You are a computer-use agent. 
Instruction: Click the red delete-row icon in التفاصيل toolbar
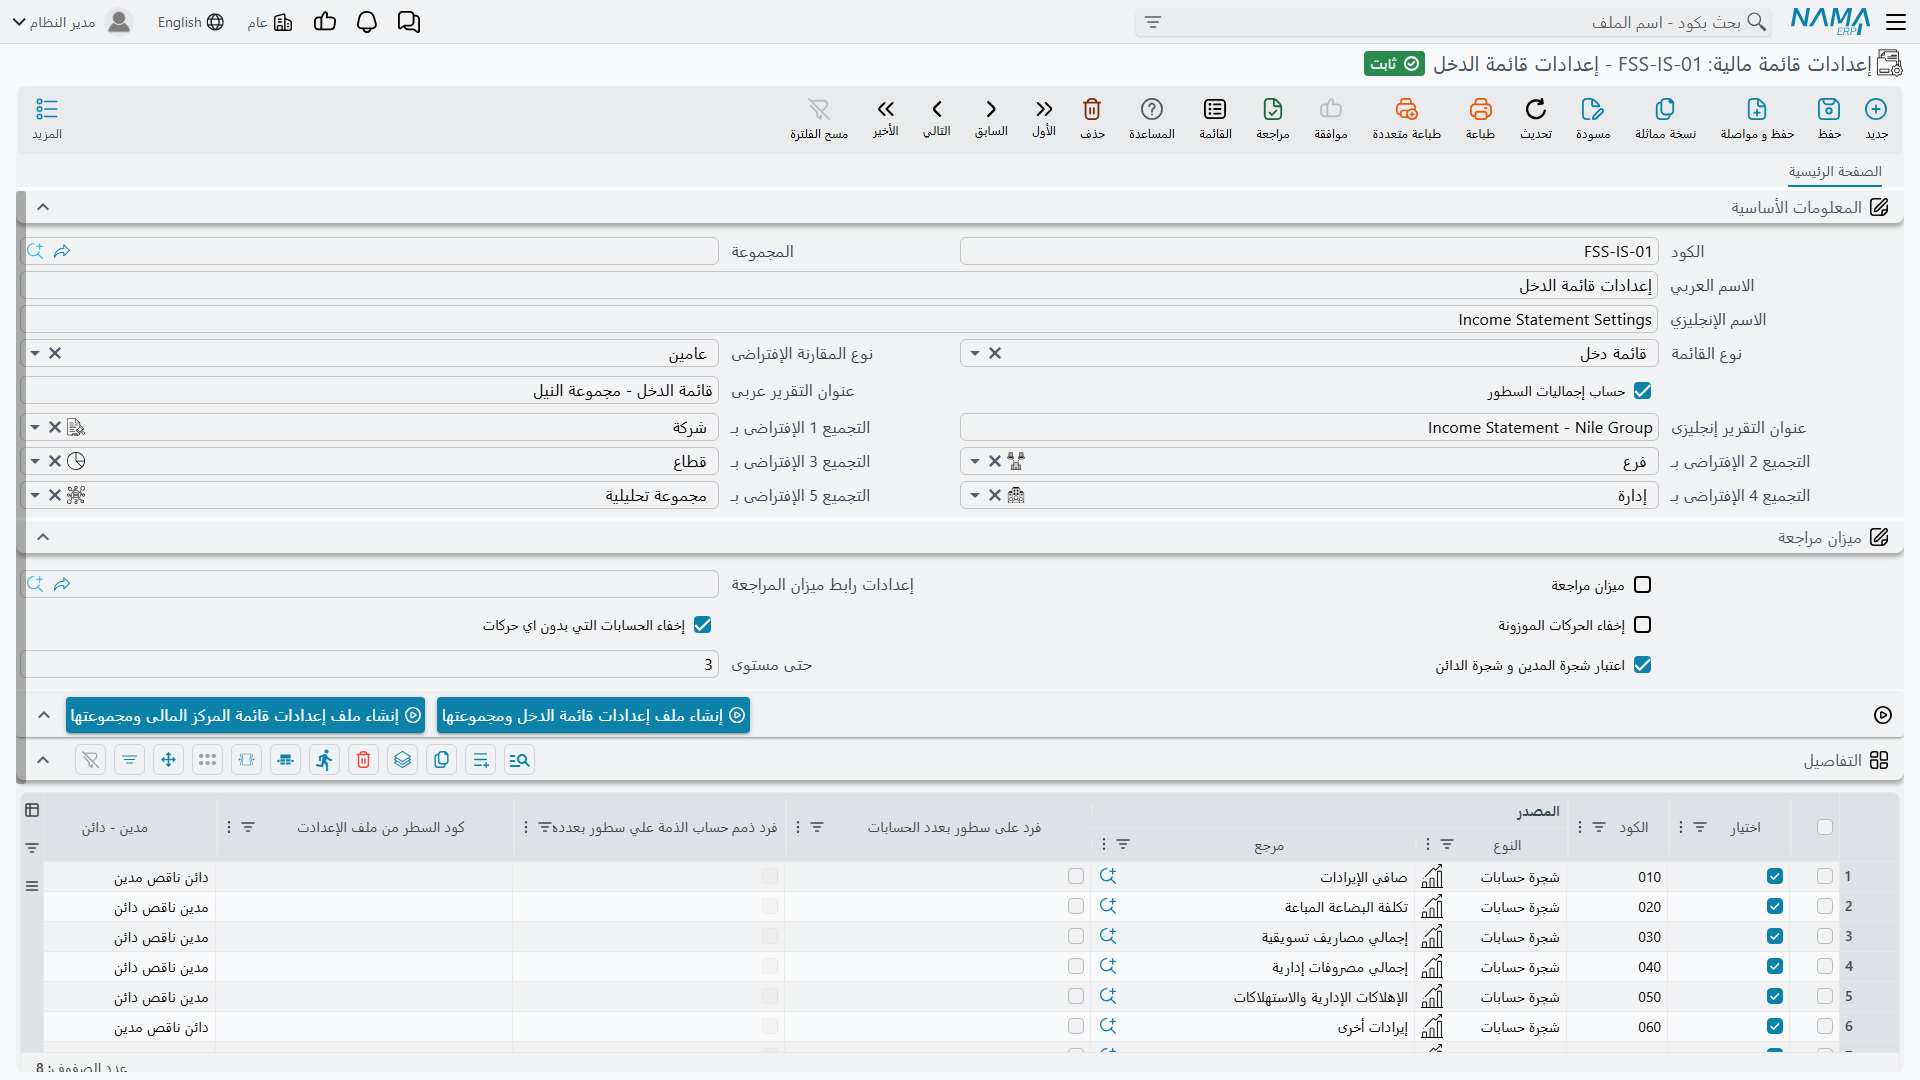pyautogui.click(x=364, y=760)
